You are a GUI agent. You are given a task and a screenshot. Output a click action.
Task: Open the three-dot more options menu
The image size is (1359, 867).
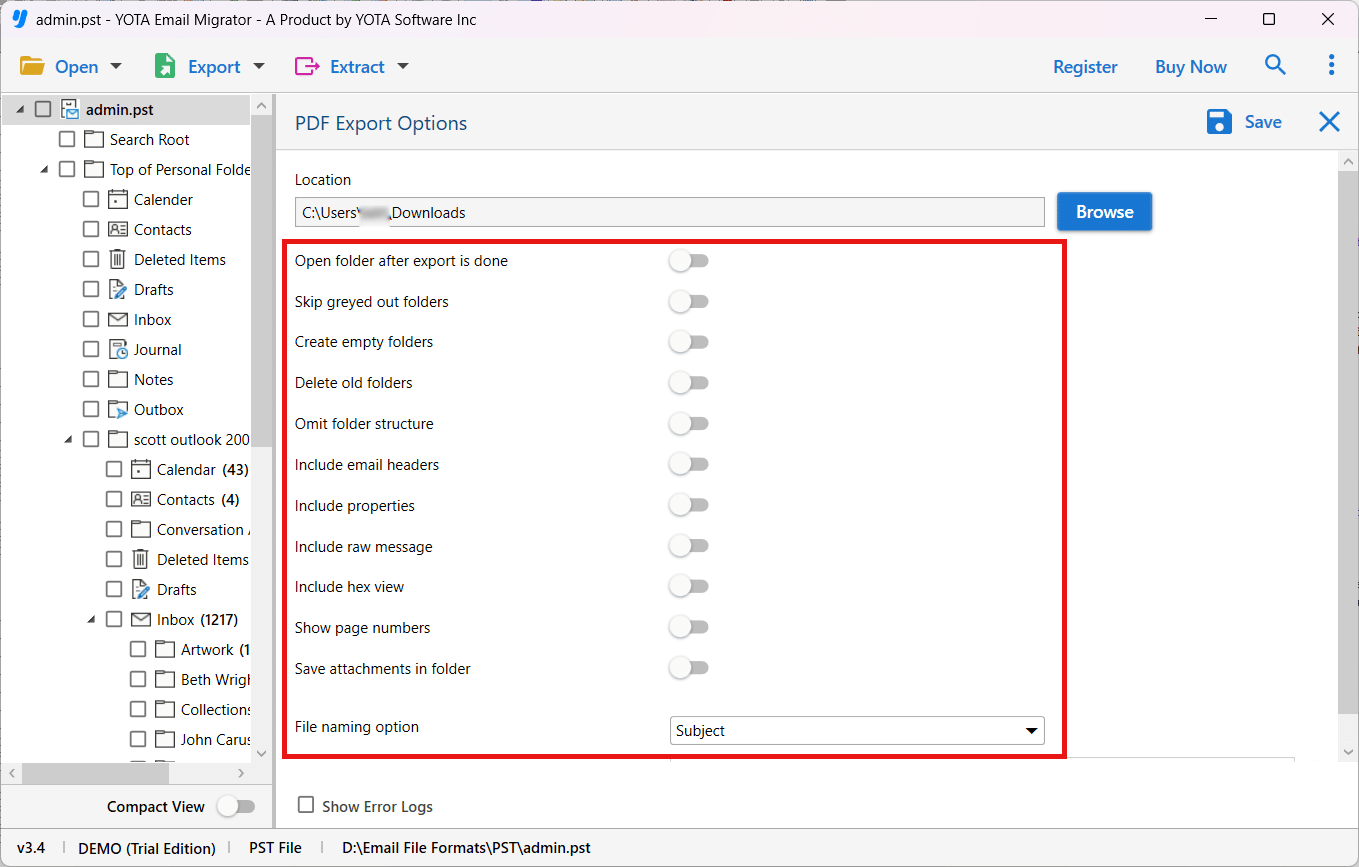(x=1331, y=66)
